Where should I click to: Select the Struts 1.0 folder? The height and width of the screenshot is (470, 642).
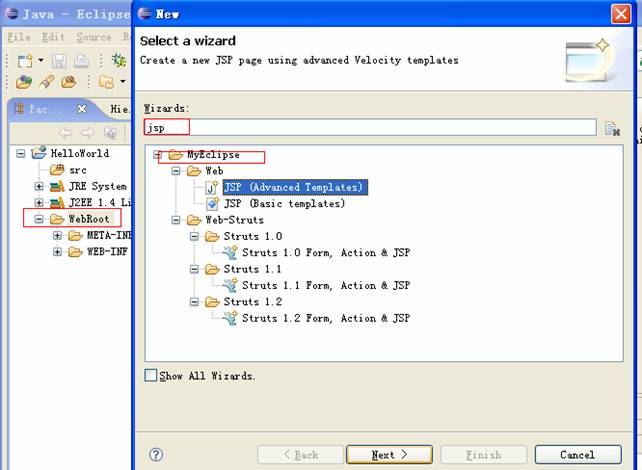[x=253, y=237]
